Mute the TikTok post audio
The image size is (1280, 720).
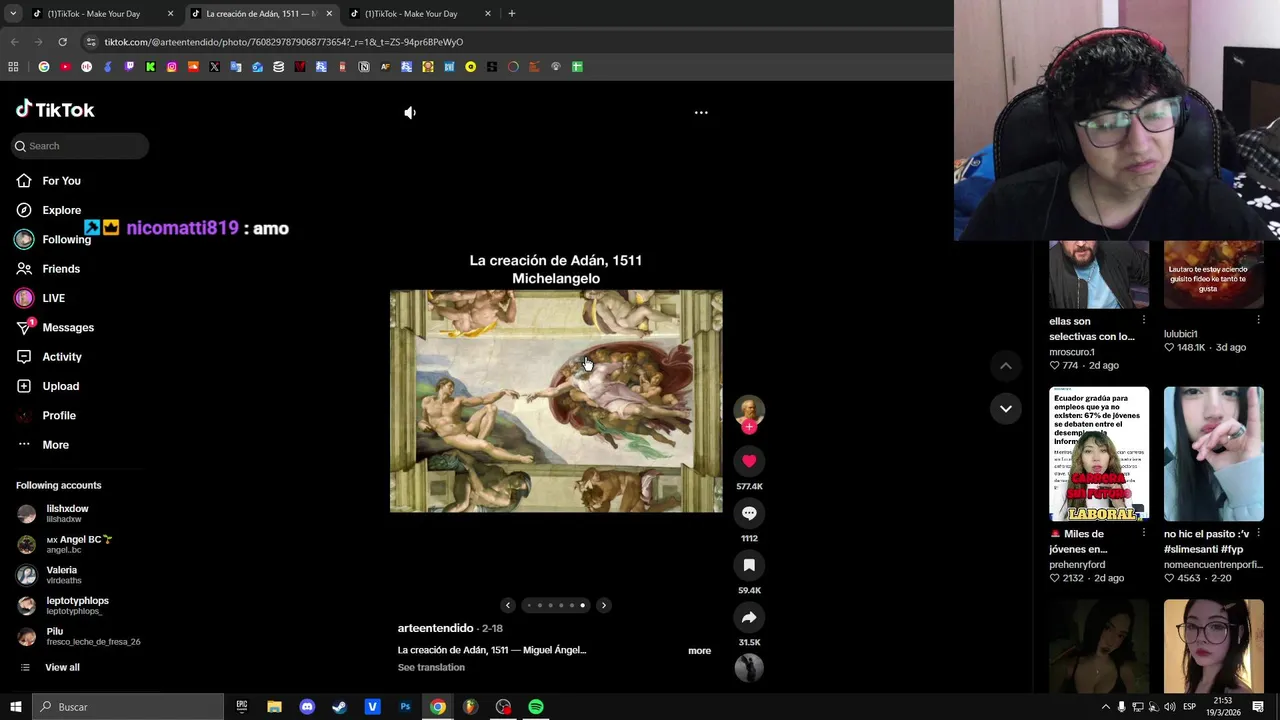(x=410, y=113)
